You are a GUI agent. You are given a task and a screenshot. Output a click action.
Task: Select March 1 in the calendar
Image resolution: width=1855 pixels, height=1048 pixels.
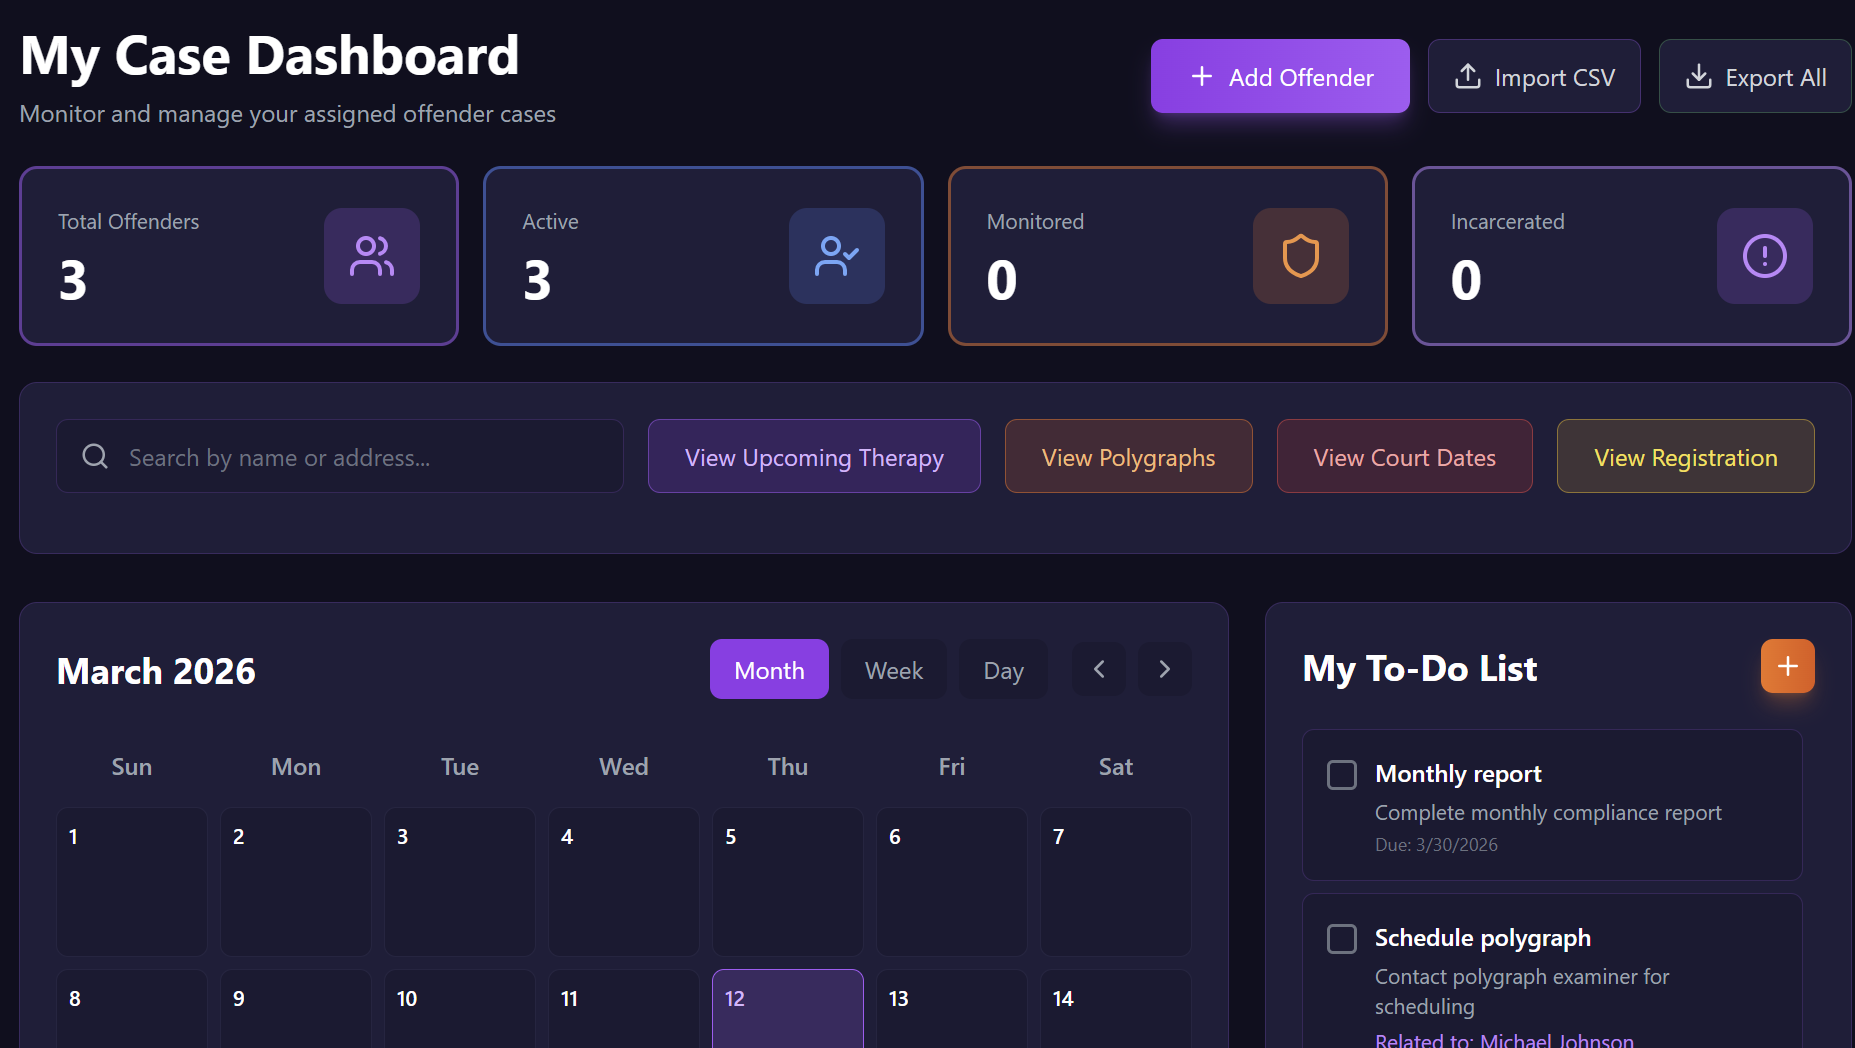coord(132,882)
